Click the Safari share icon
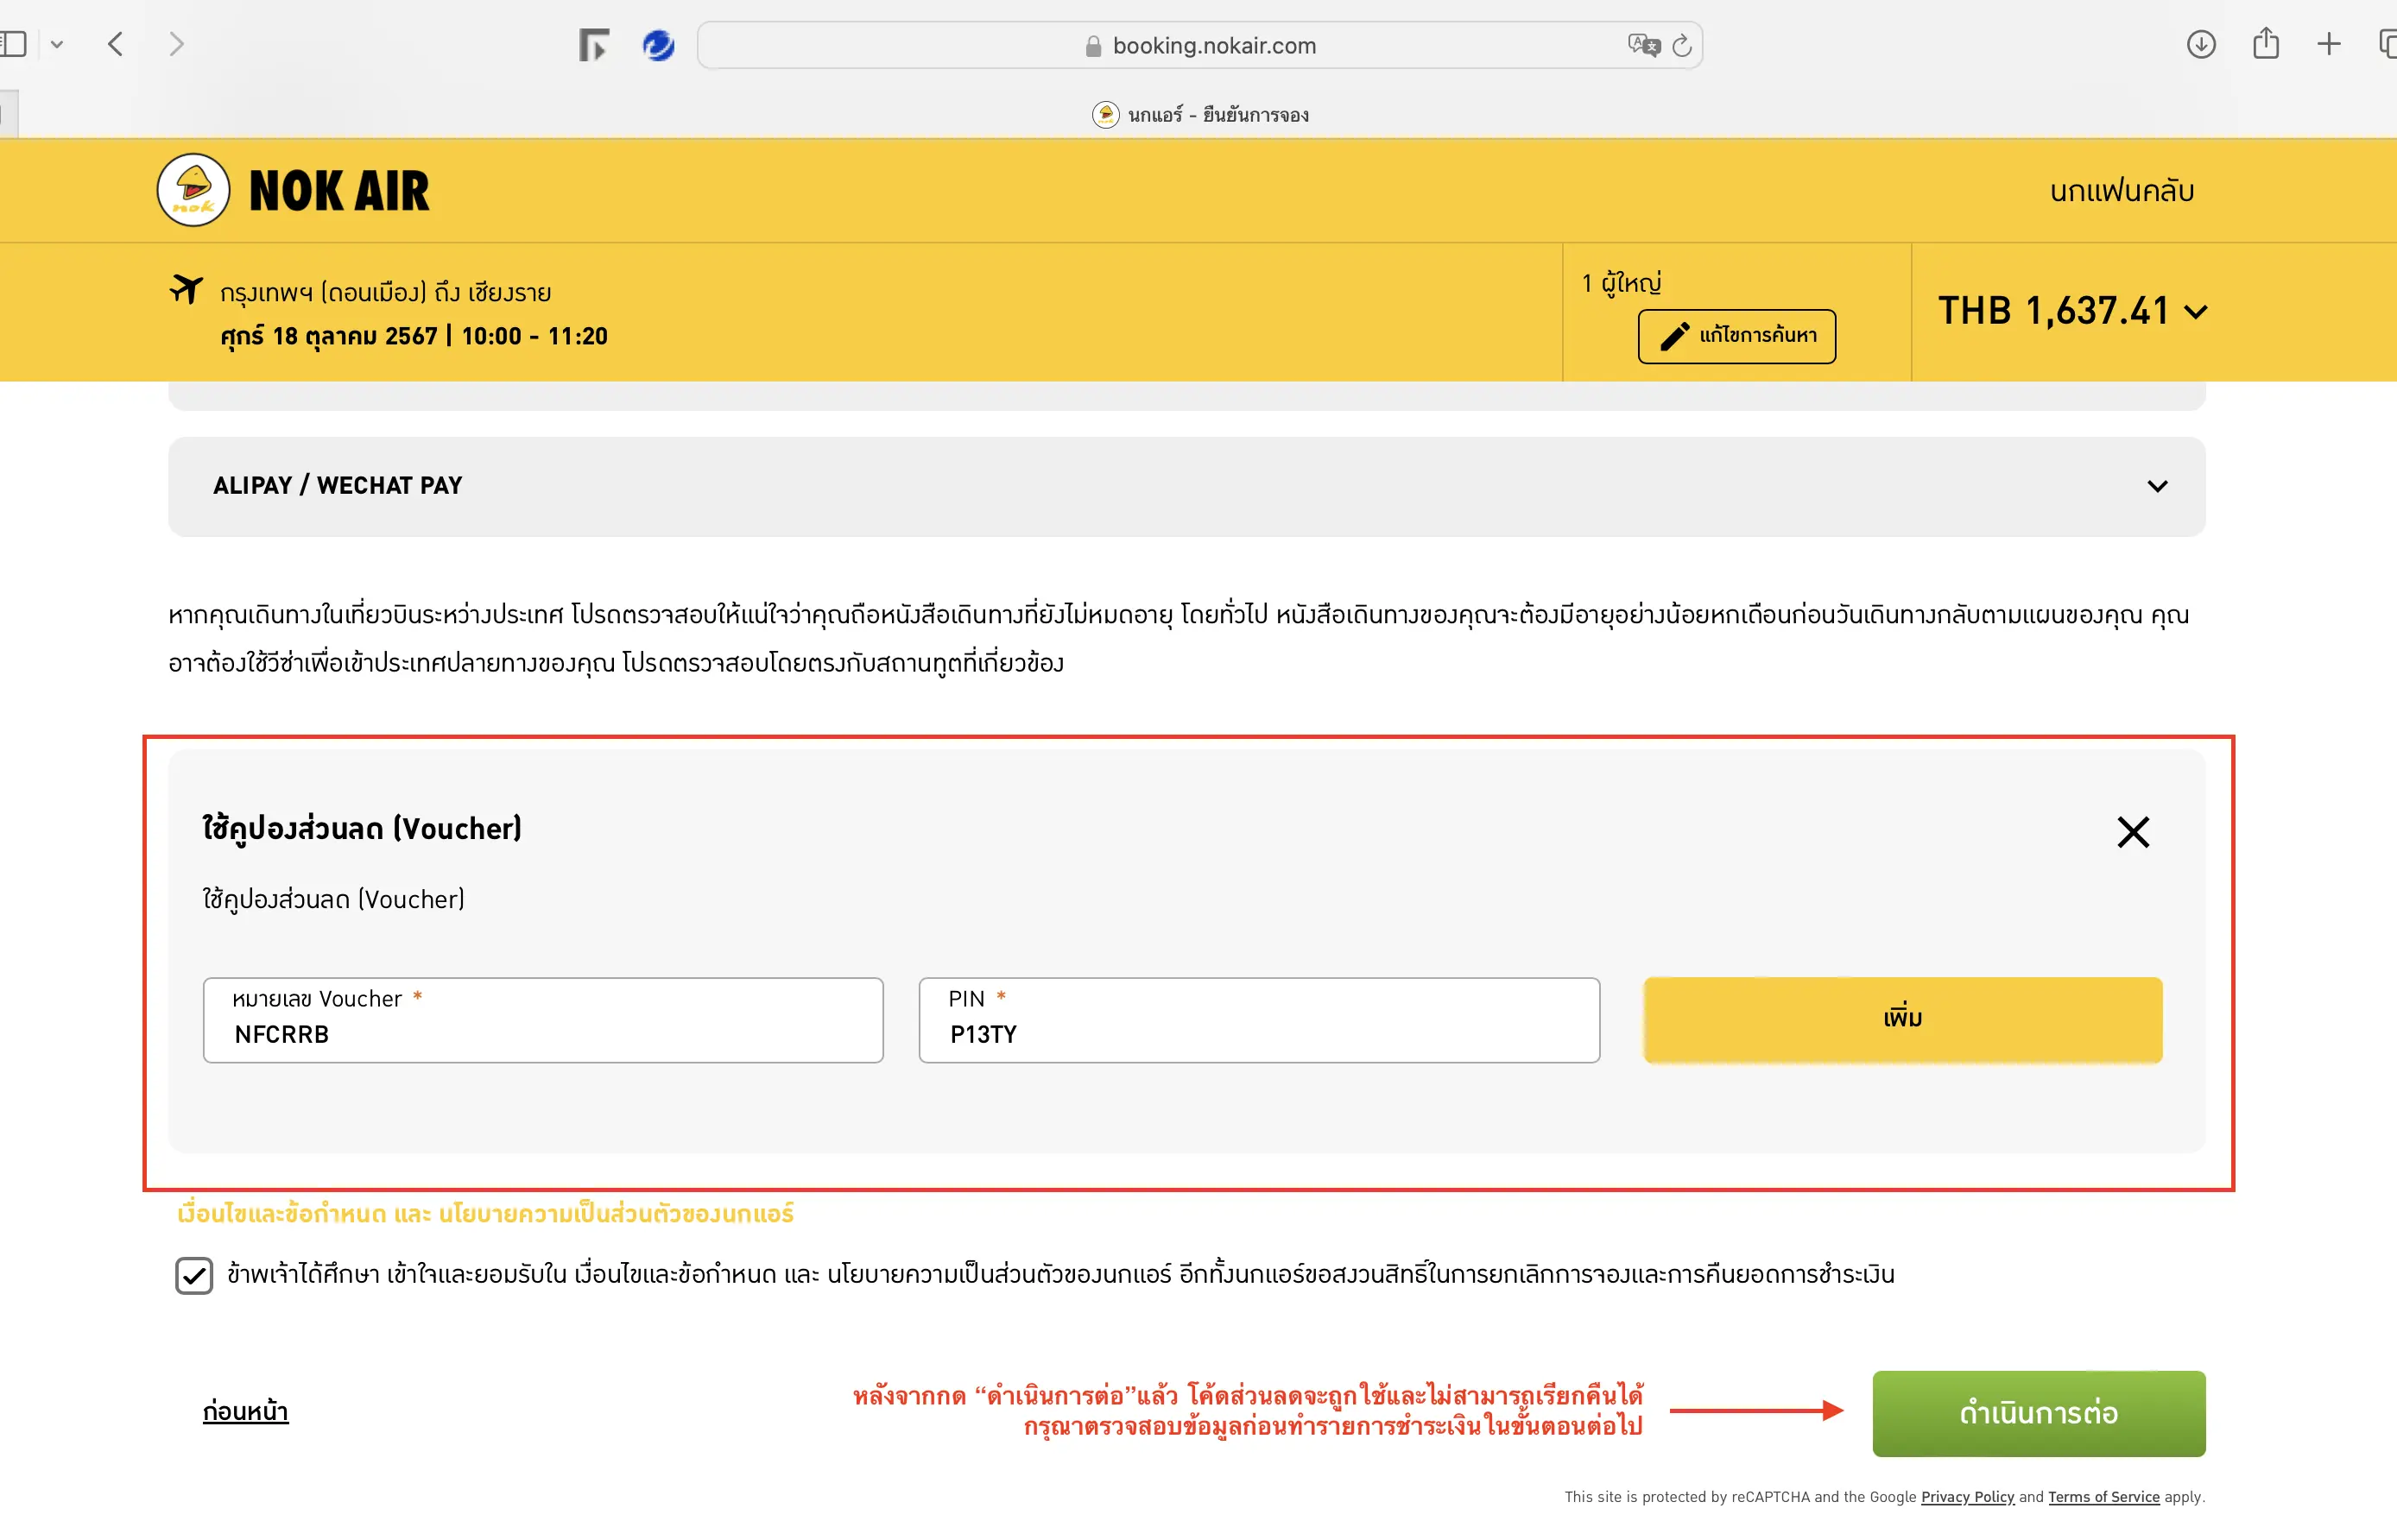This screenshot has height=1540, width=2397. 2266,43
